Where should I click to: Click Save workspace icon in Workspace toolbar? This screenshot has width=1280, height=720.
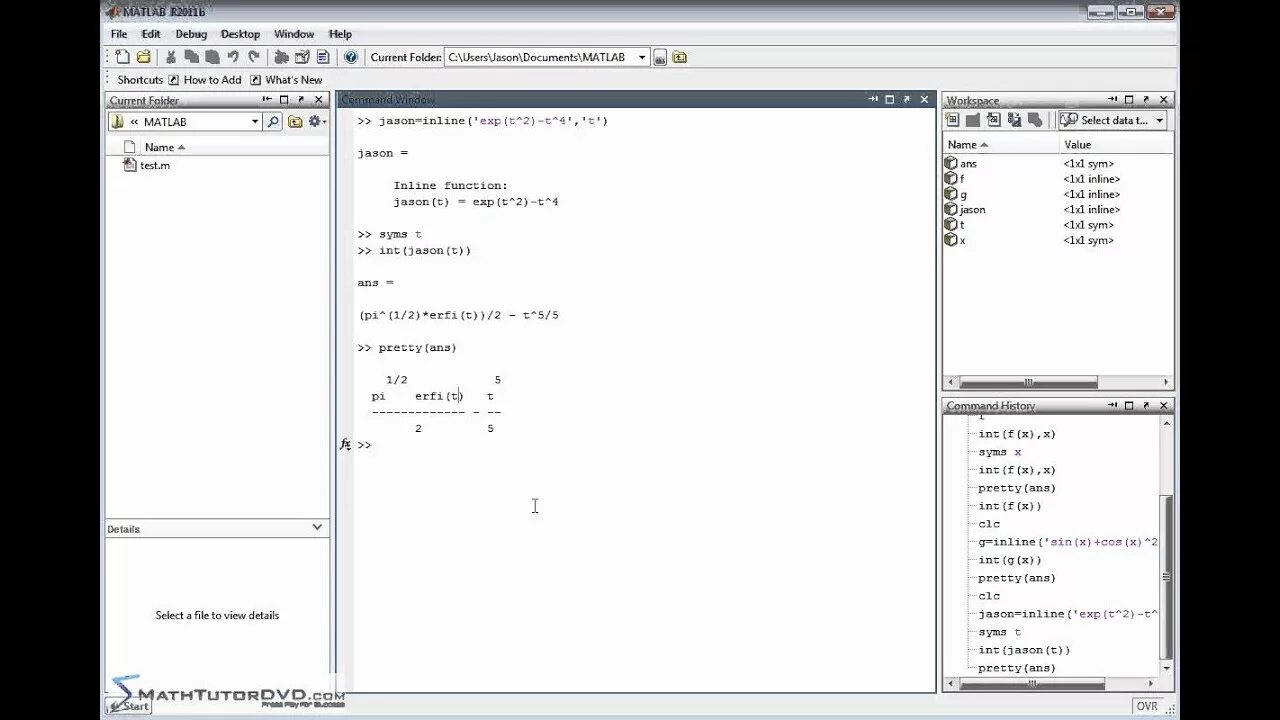click(x=1015, y=120)
